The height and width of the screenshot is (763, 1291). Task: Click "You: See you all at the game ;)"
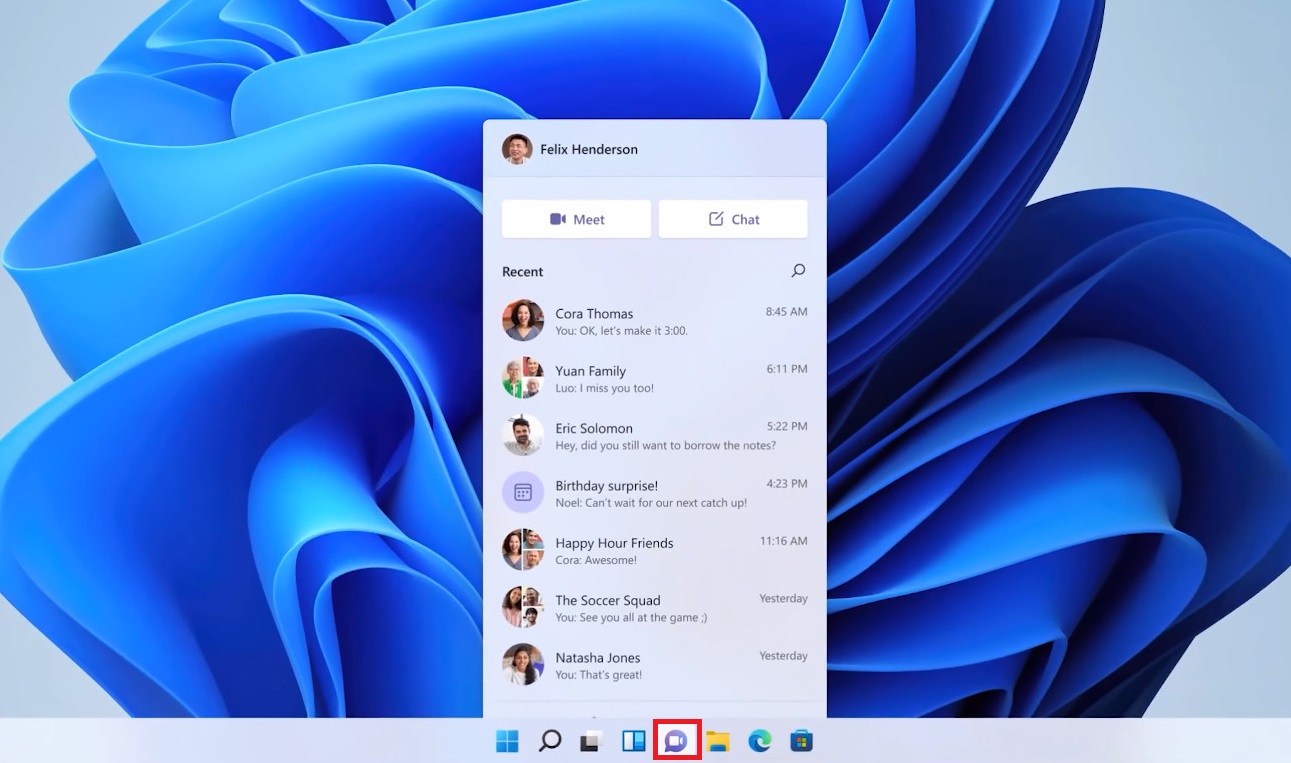click(631, 617)
